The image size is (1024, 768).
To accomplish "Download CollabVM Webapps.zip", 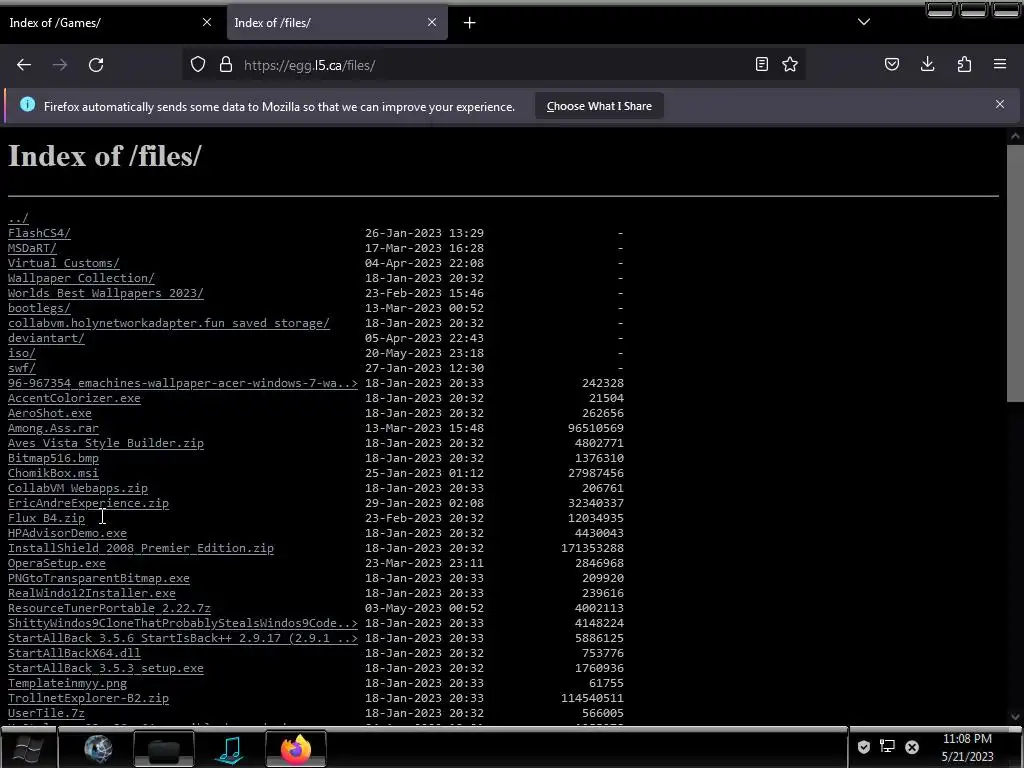I will point(78,488).
